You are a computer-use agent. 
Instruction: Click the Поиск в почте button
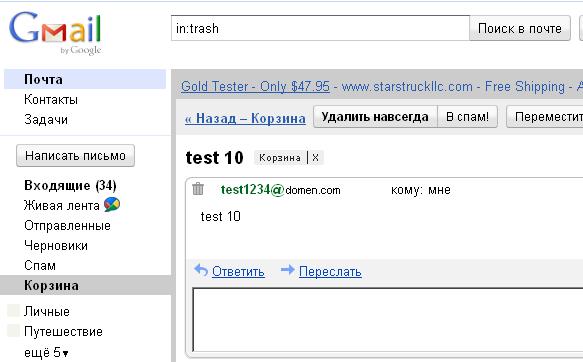(520, 28)
